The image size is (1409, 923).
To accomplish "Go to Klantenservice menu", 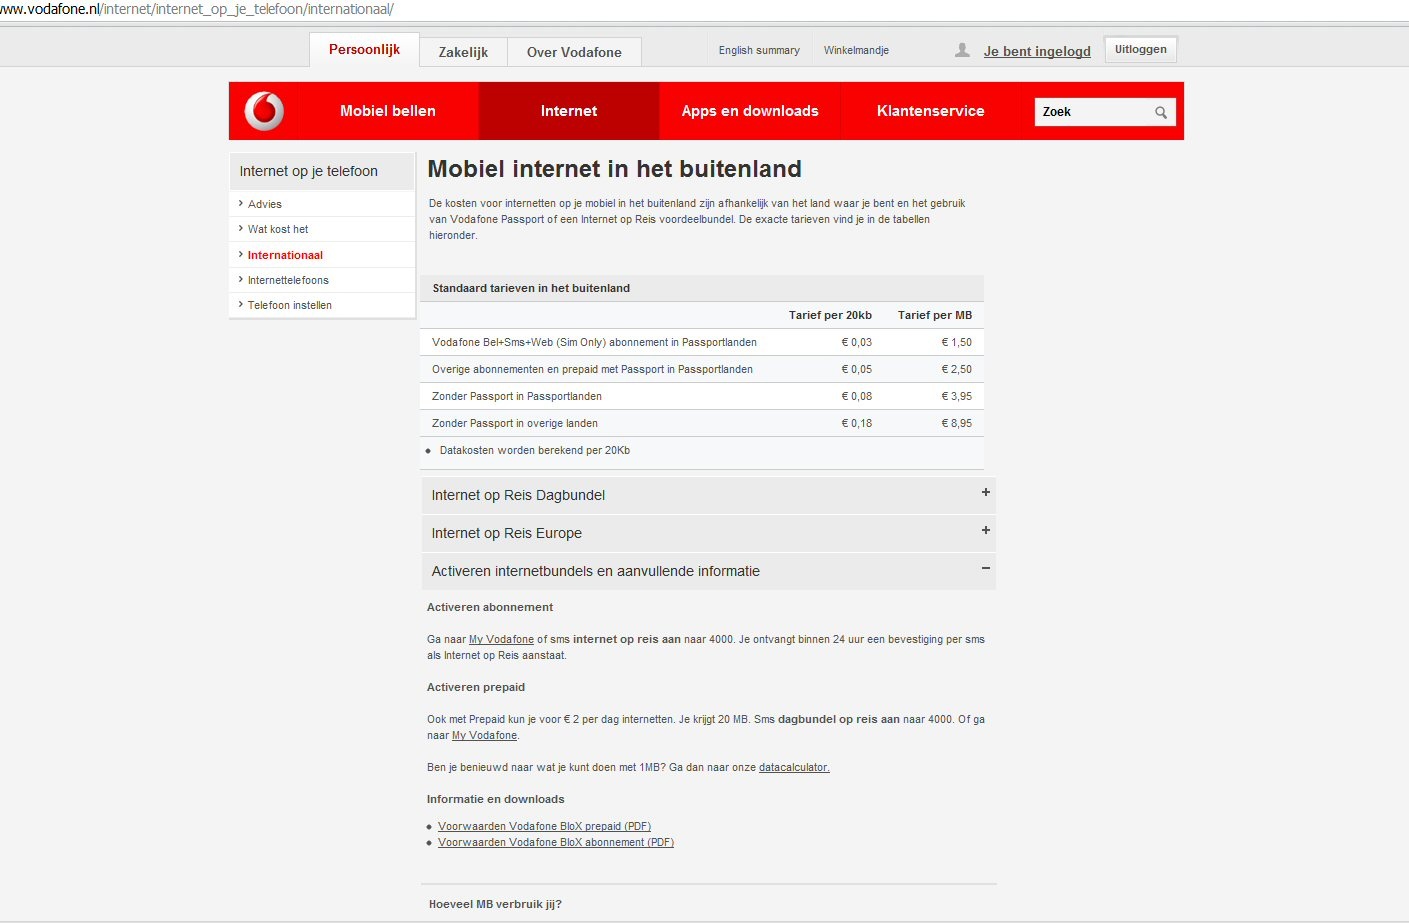I will (931, 111).
